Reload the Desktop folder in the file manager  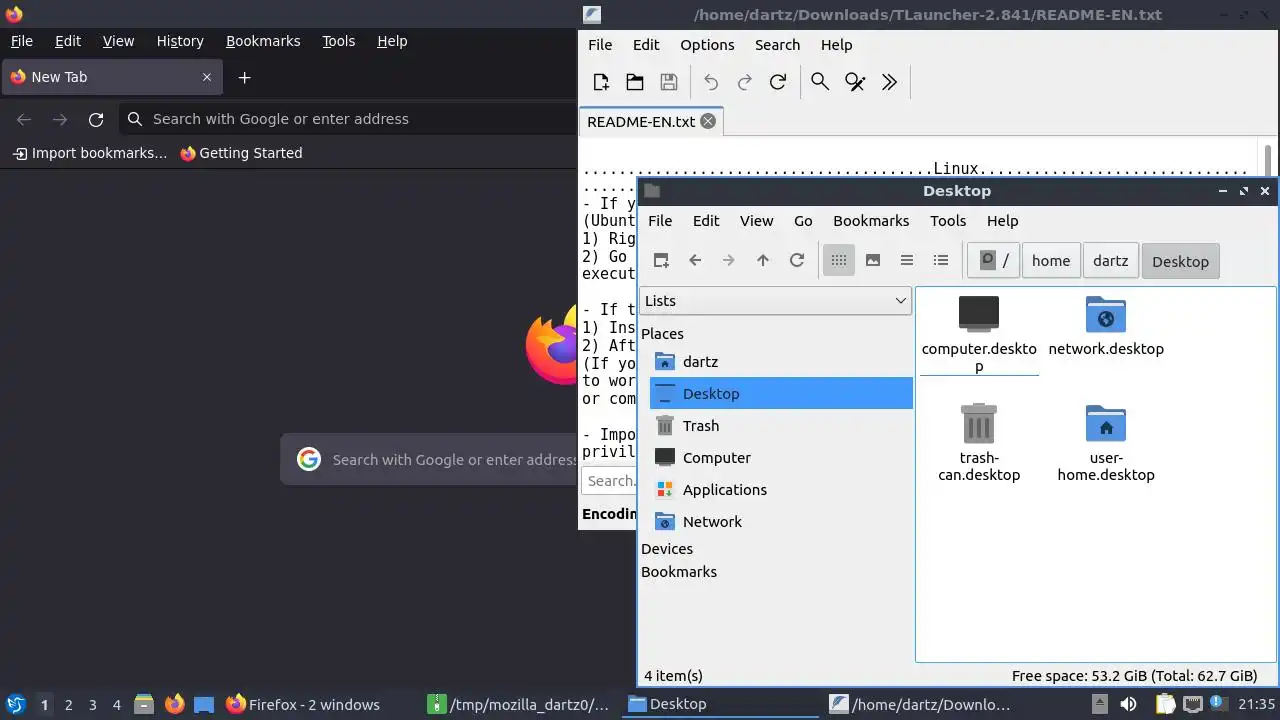pos(797,260)
